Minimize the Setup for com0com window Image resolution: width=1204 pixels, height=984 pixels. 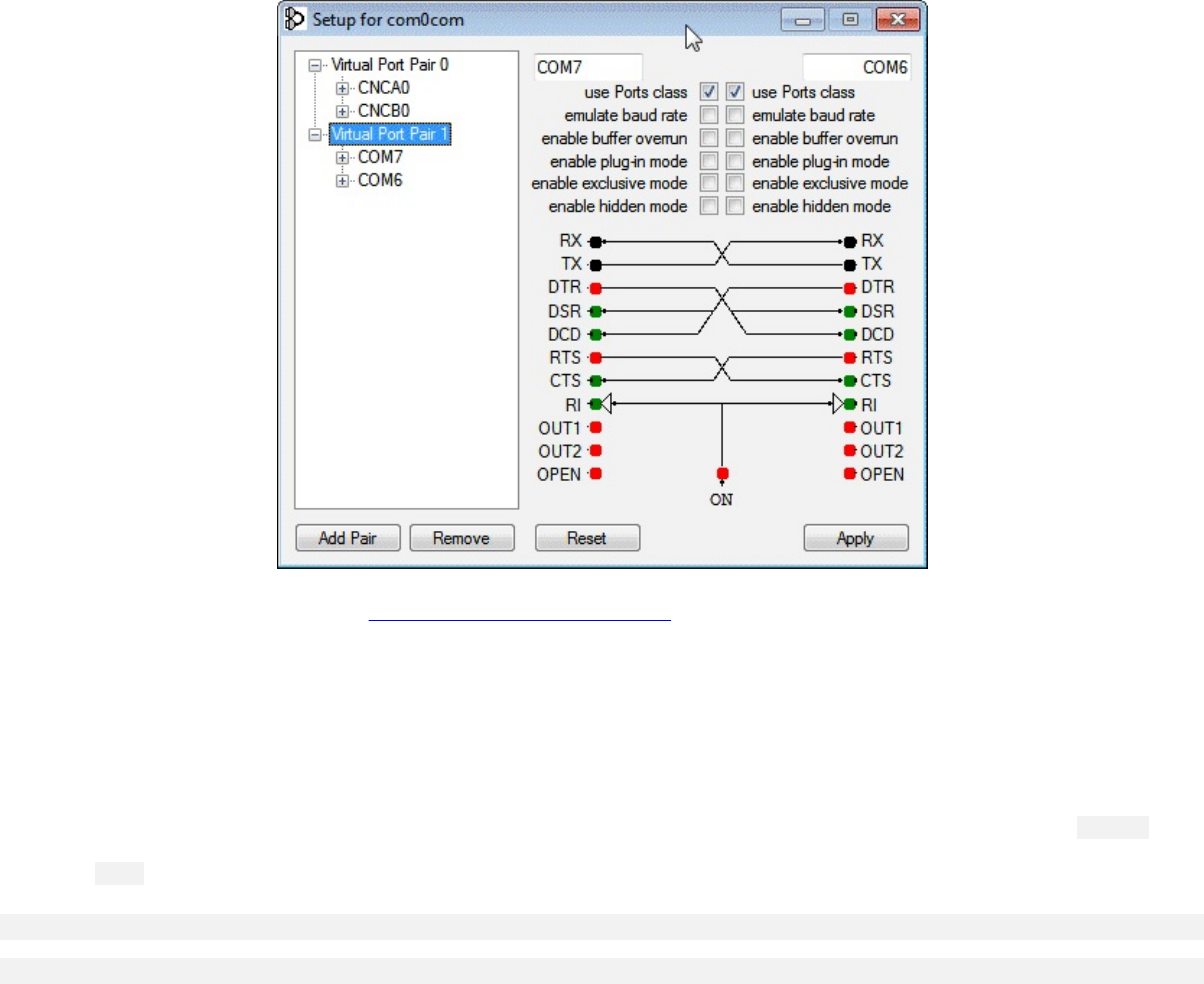pos(802,19)
